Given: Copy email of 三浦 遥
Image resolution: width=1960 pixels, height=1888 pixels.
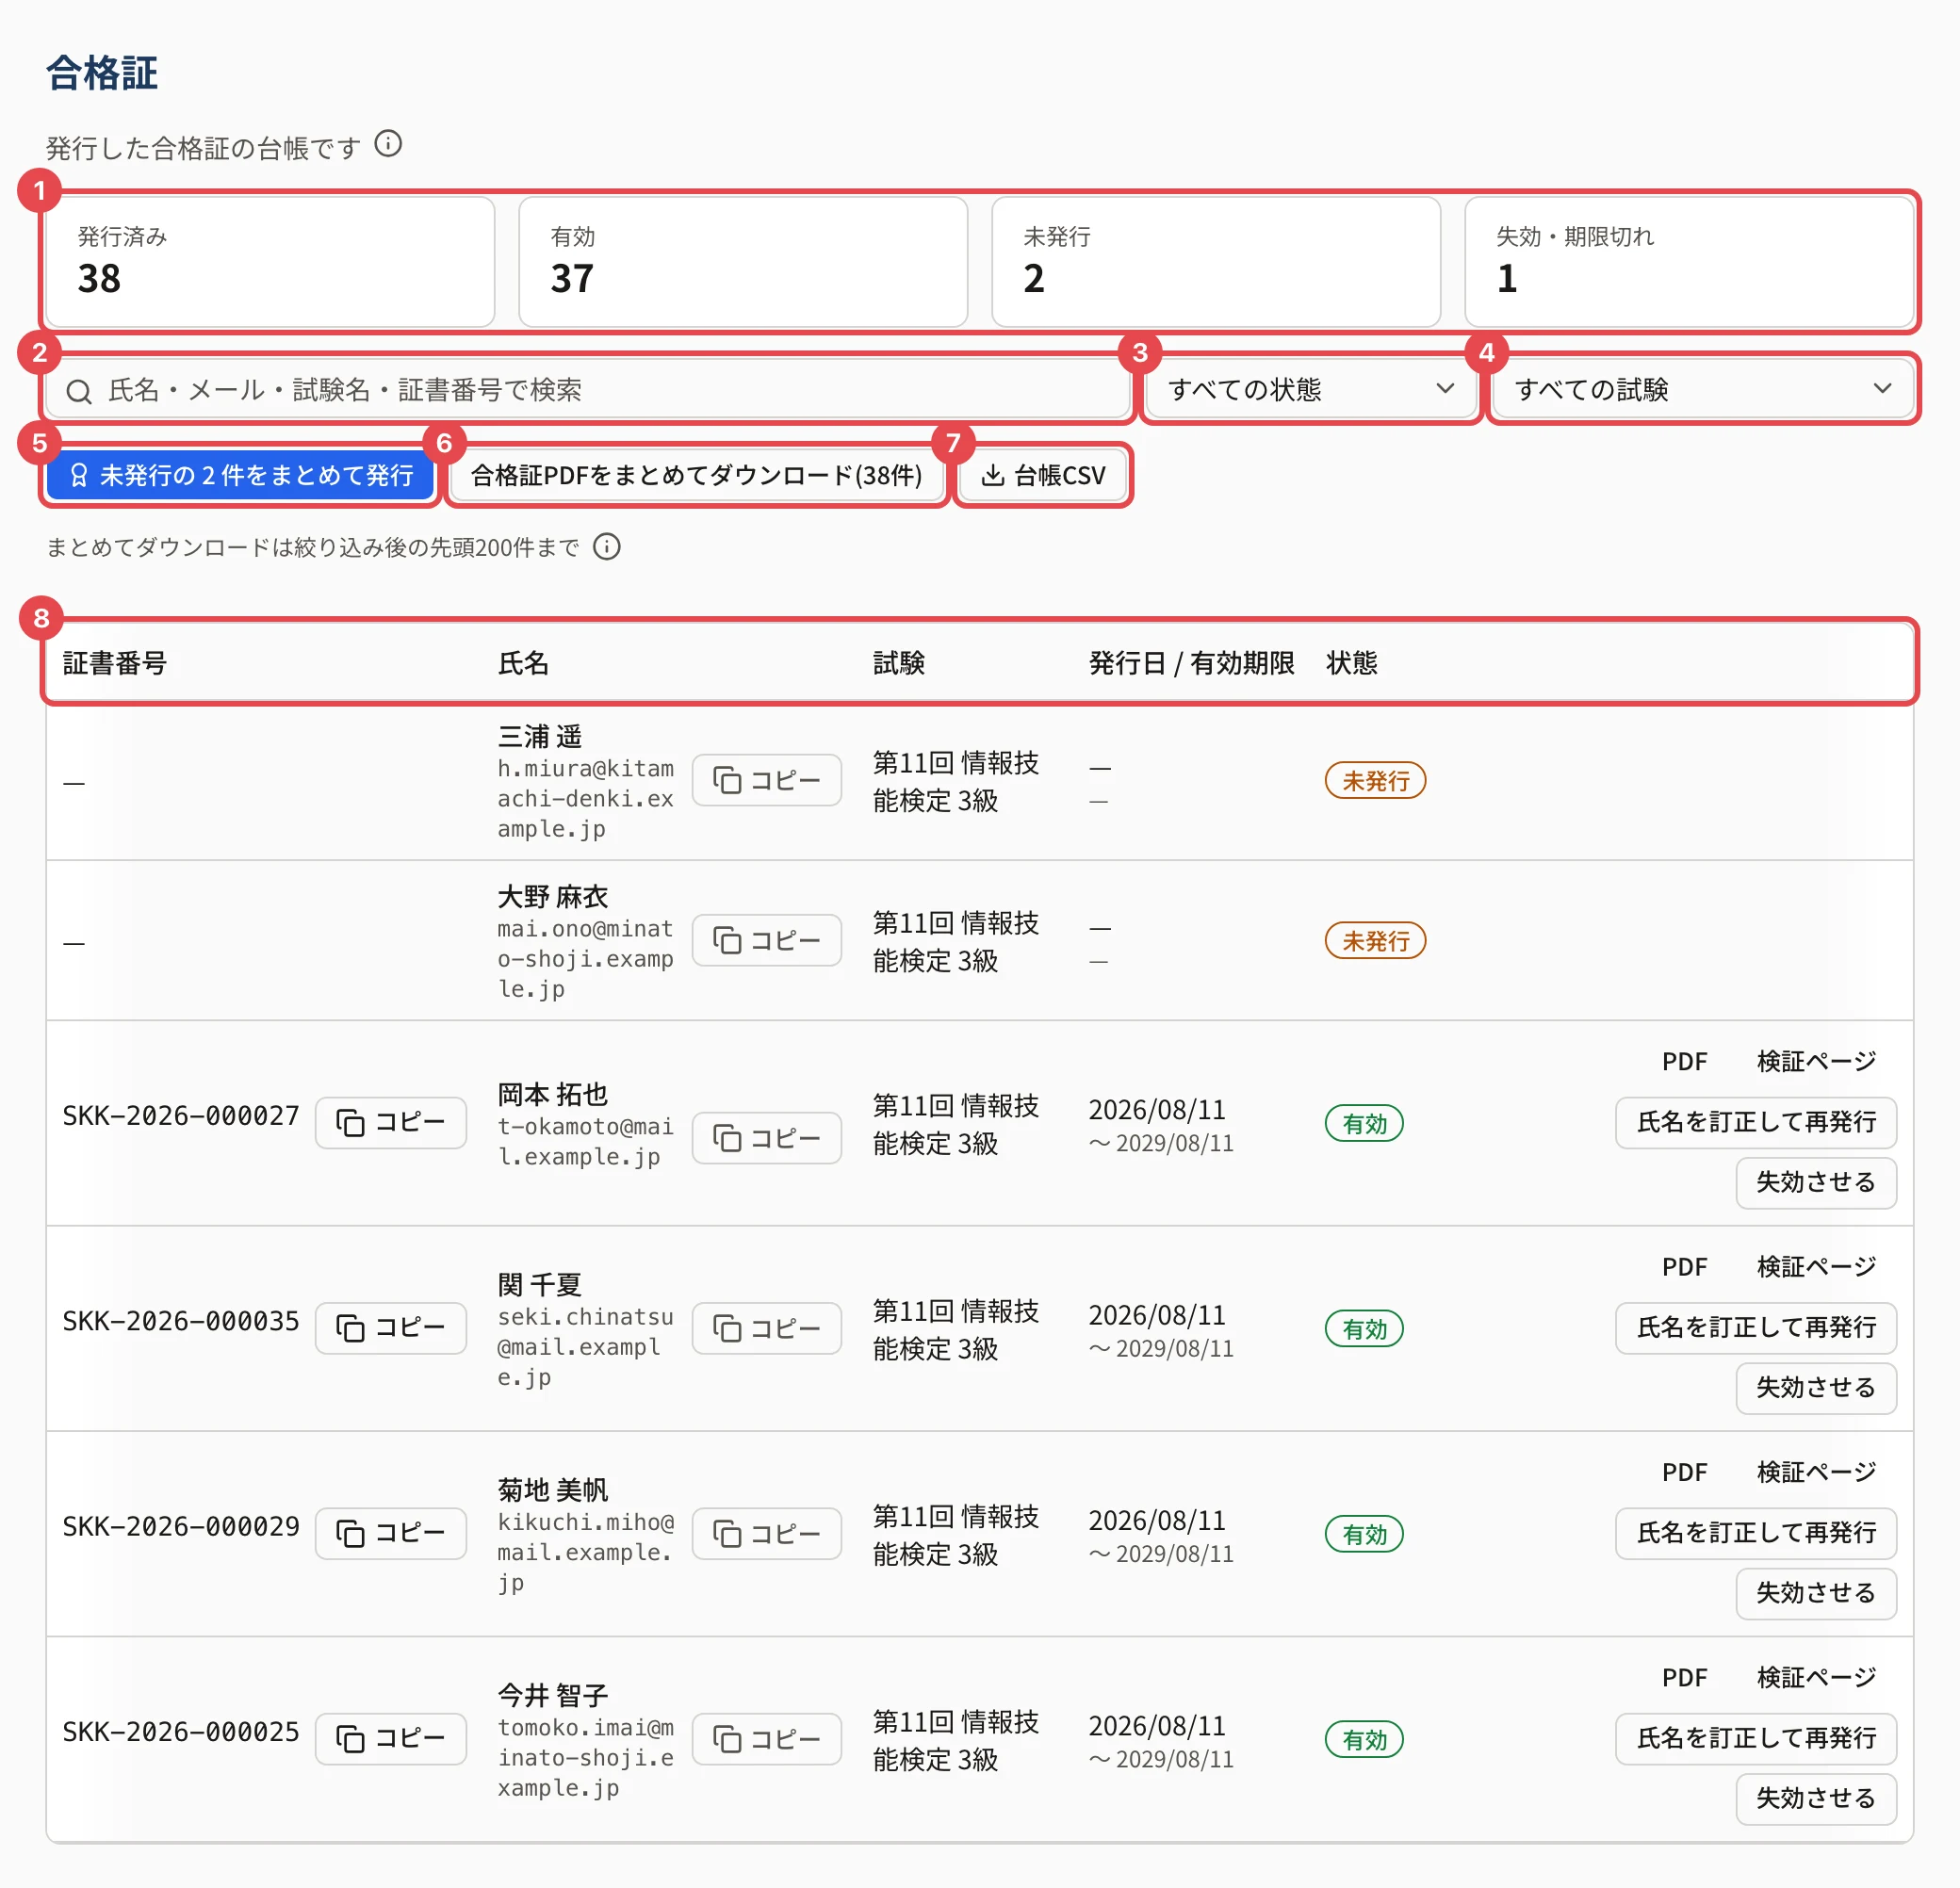Looking at the screenshot, I should (x=767, y=780).
